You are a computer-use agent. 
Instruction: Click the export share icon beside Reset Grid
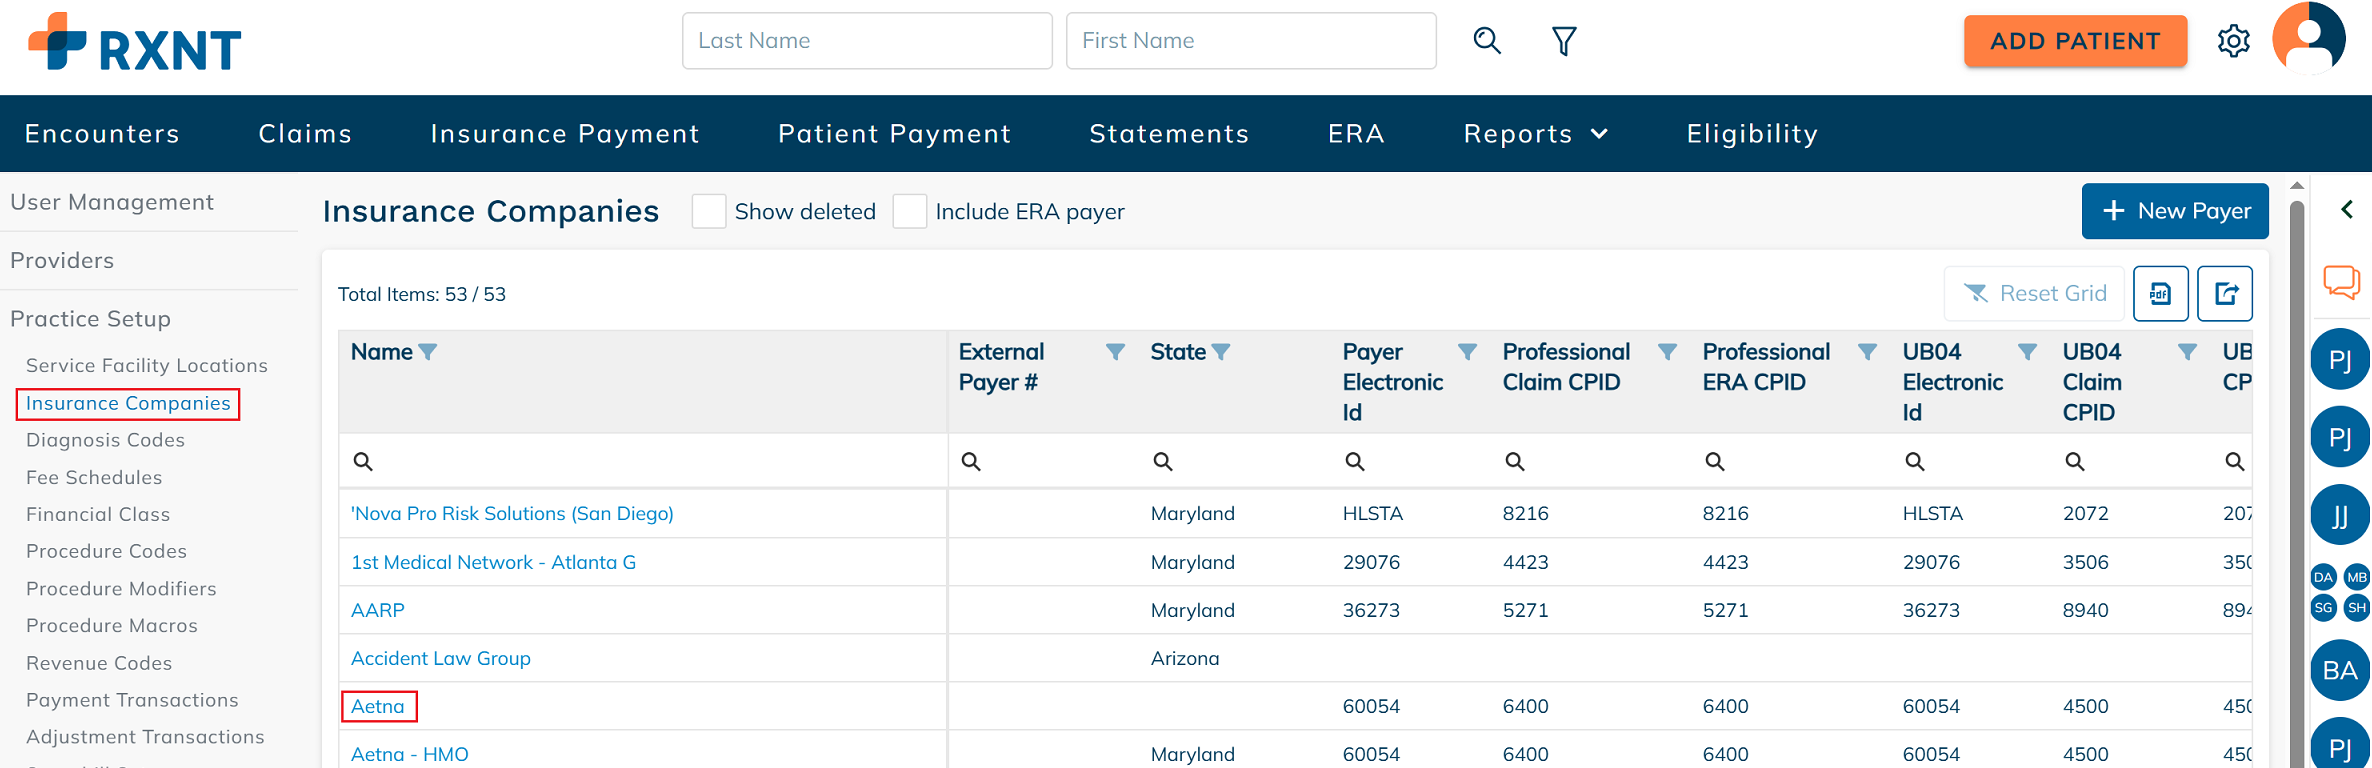(x=2225, y=294)
